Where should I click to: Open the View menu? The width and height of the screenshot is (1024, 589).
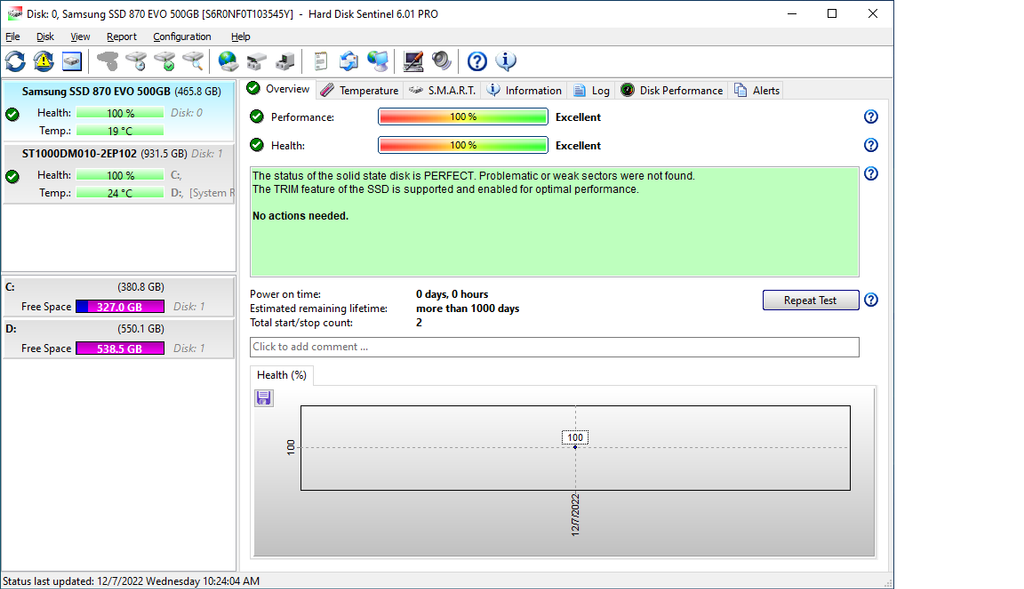[80, 37]
